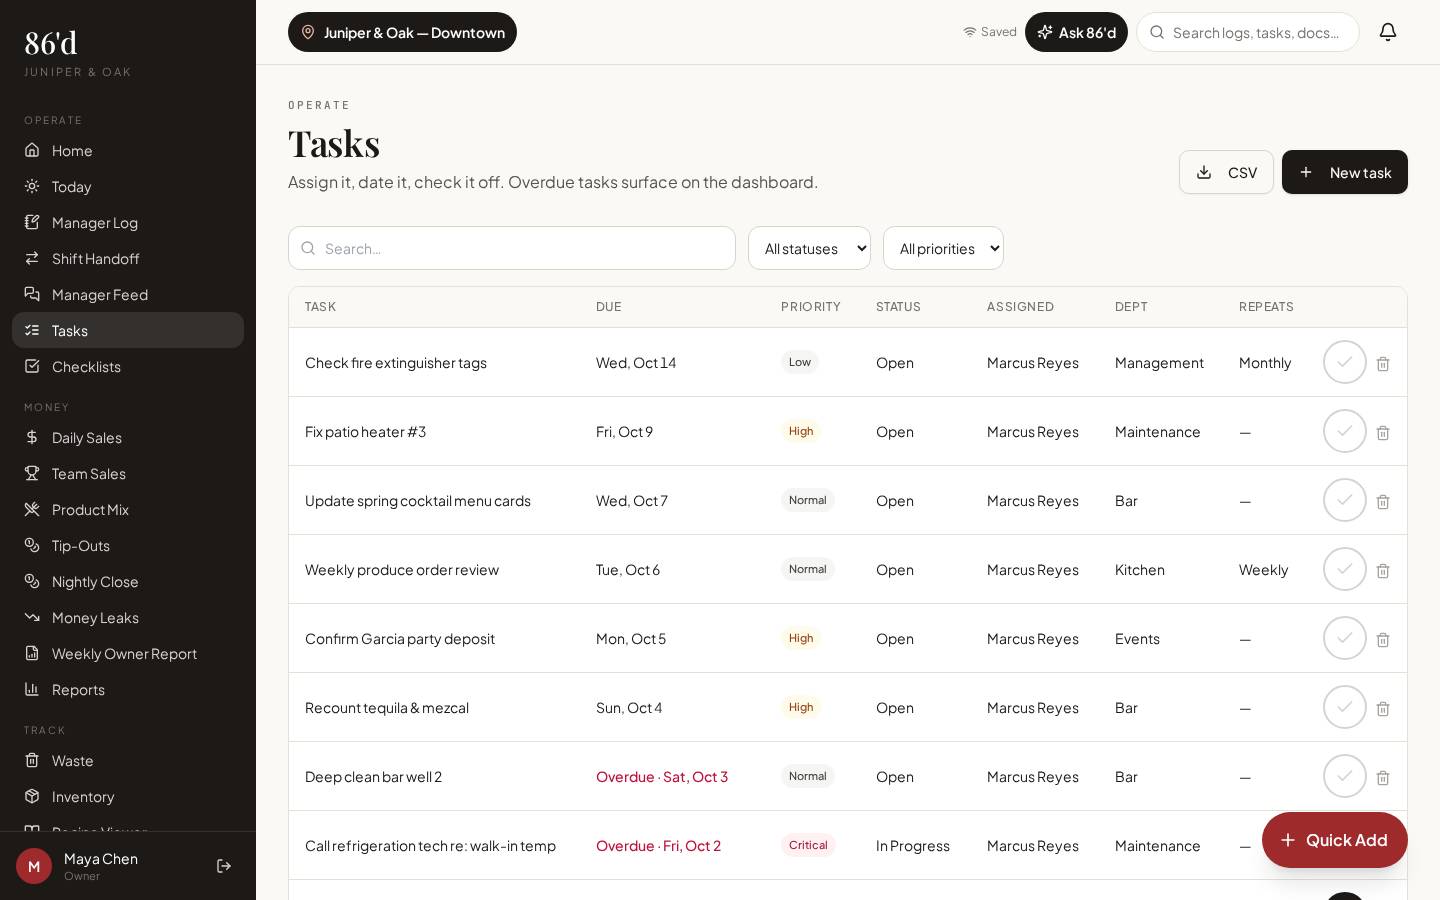
Task: Check off Confirm Garcia party deposit
Action: click(1345, 638)
